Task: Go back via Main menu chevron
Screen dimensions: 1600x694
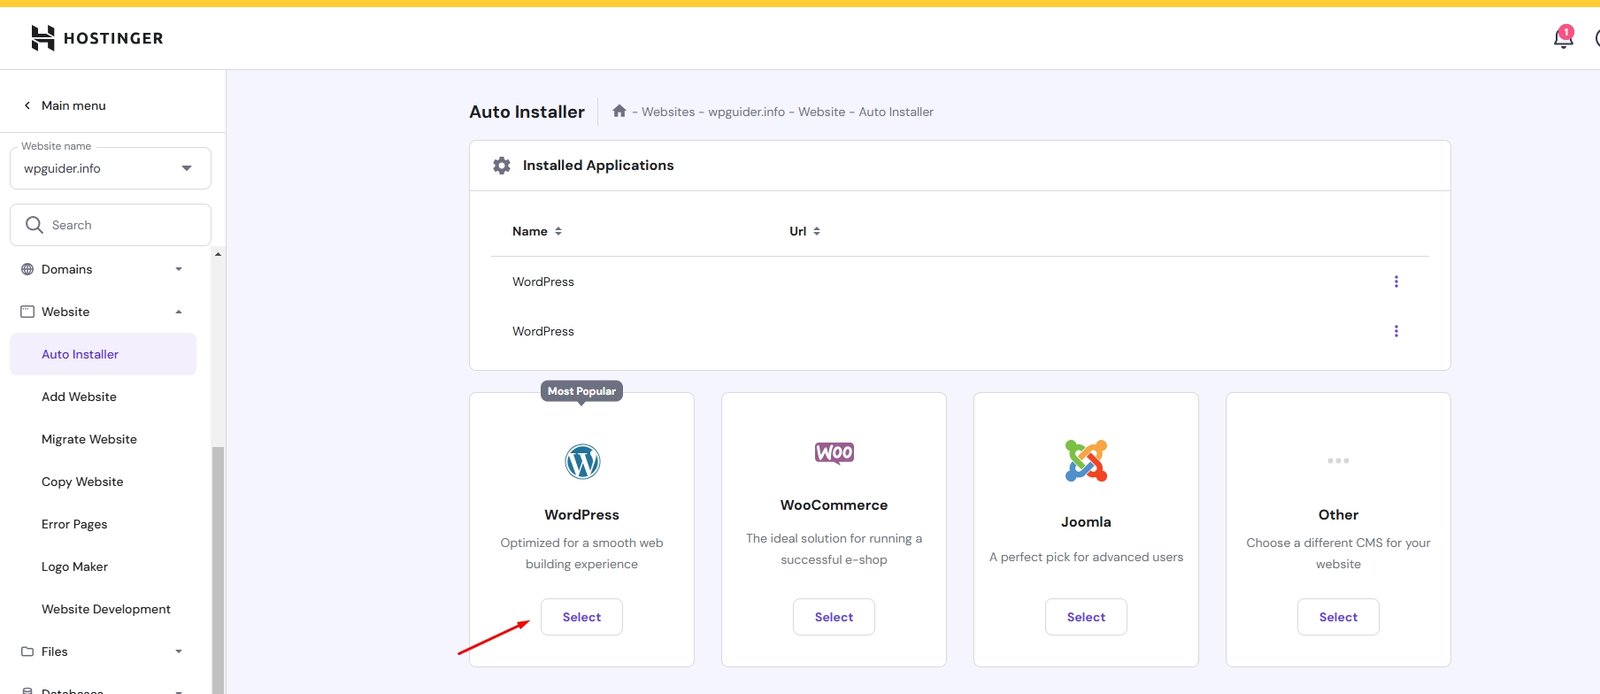Action: [x=27, y=105]
